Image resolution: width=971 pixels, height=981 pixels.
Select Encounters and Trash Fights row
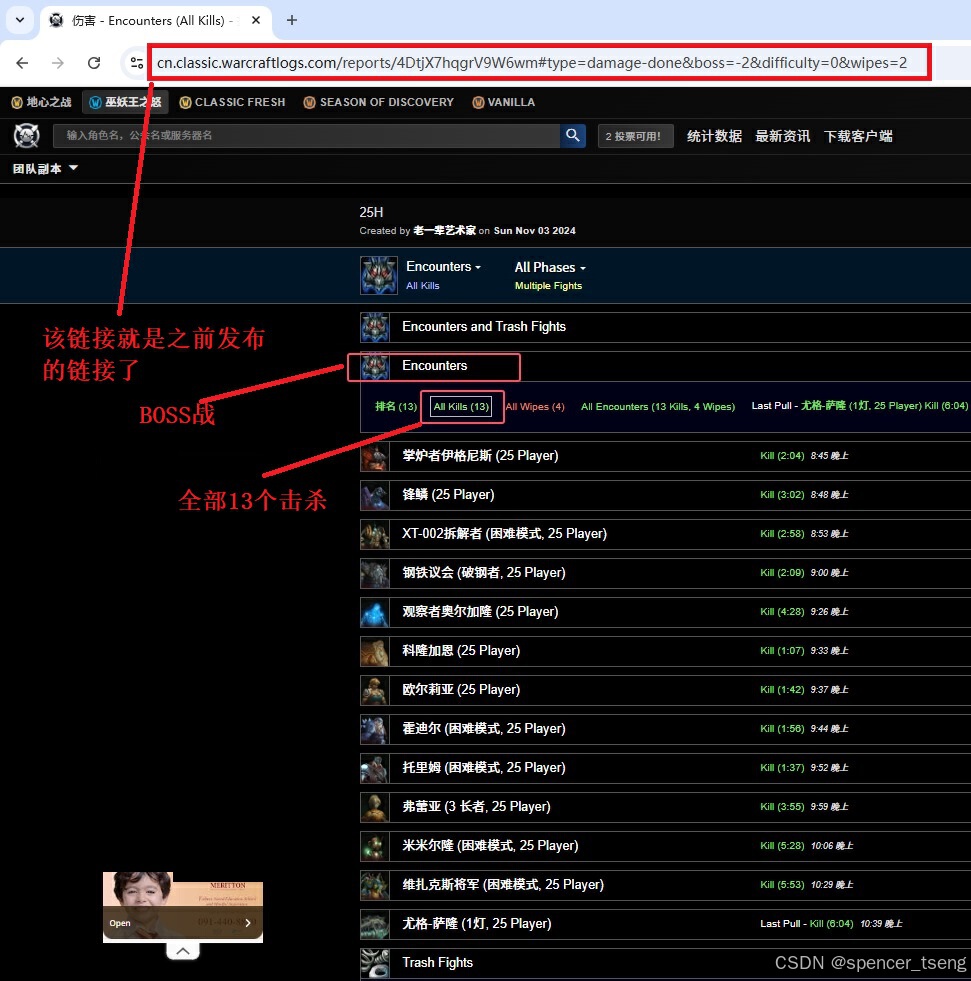pos(665,327)
